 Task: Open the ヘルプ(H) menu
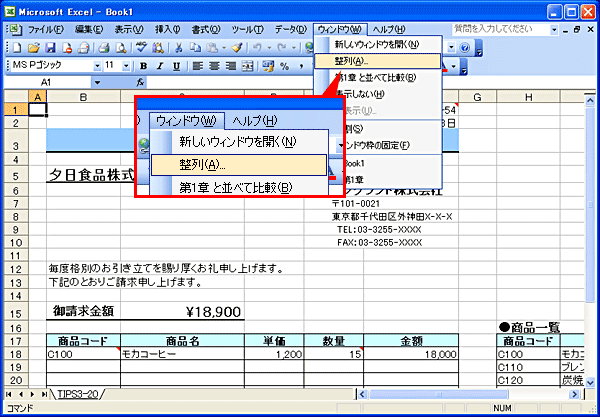389,29
